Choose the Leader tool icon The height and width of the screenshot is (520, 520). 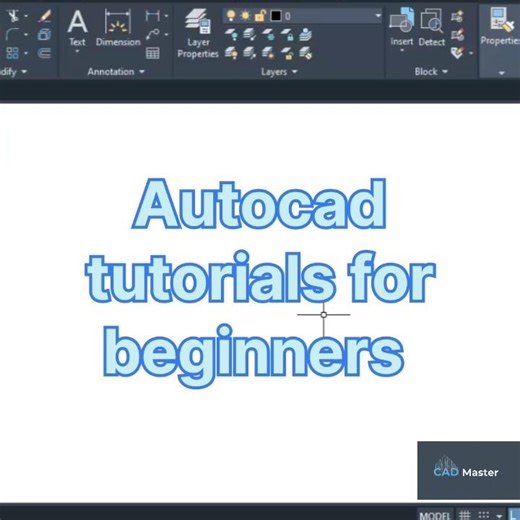[x=152, y=34]
